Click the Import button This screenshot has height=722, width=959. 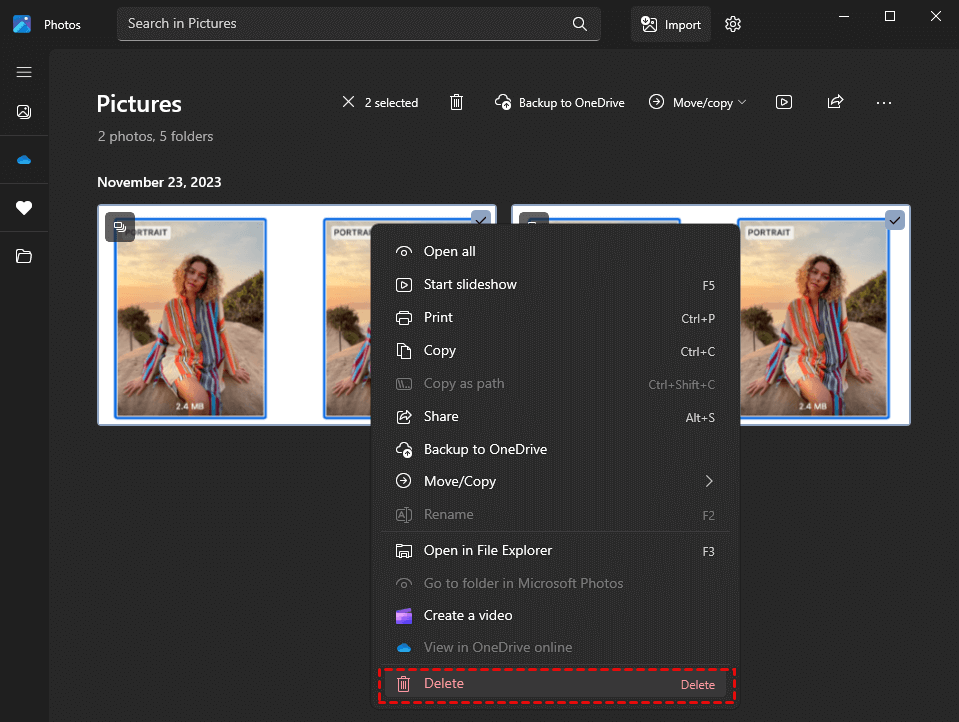[671, 24]
